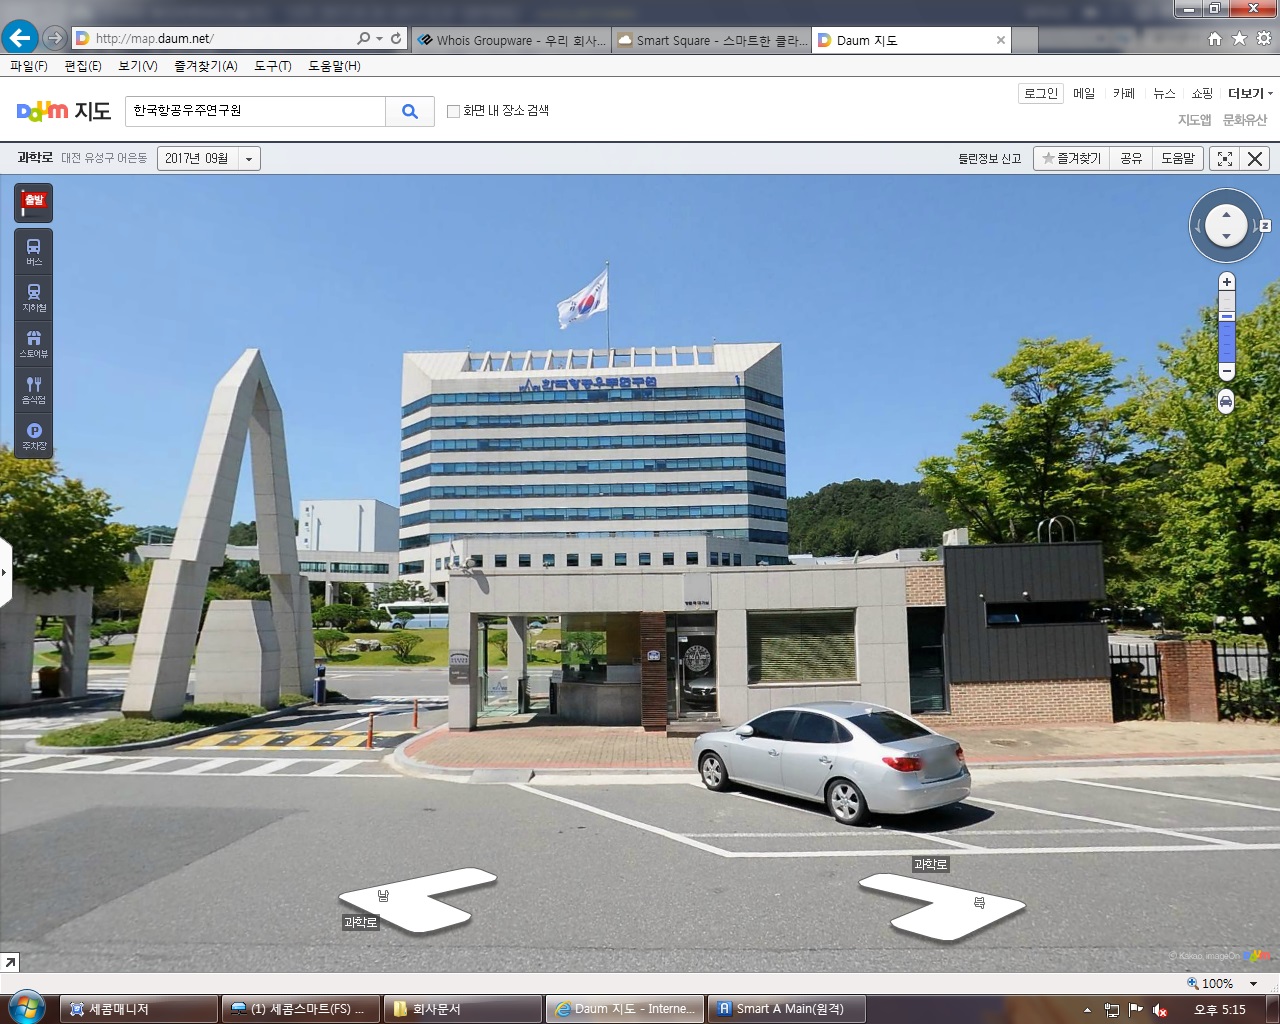This screenshot has width=1280, height=1024.
Task: Open the left side panel handle
Action: (x=5, y=572)
